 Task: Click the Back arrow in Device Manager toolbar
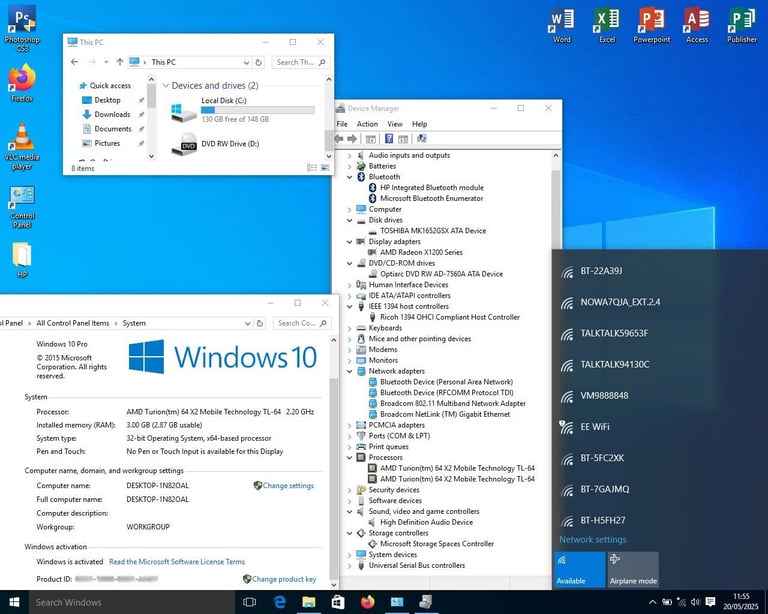339,139
